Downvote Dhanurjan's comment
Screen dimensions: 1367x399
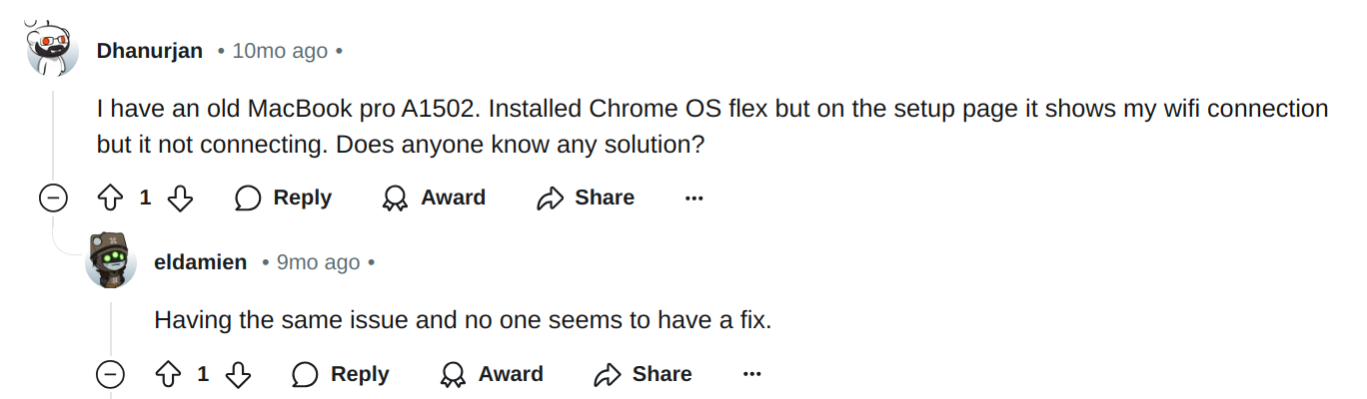coord(180,198)
